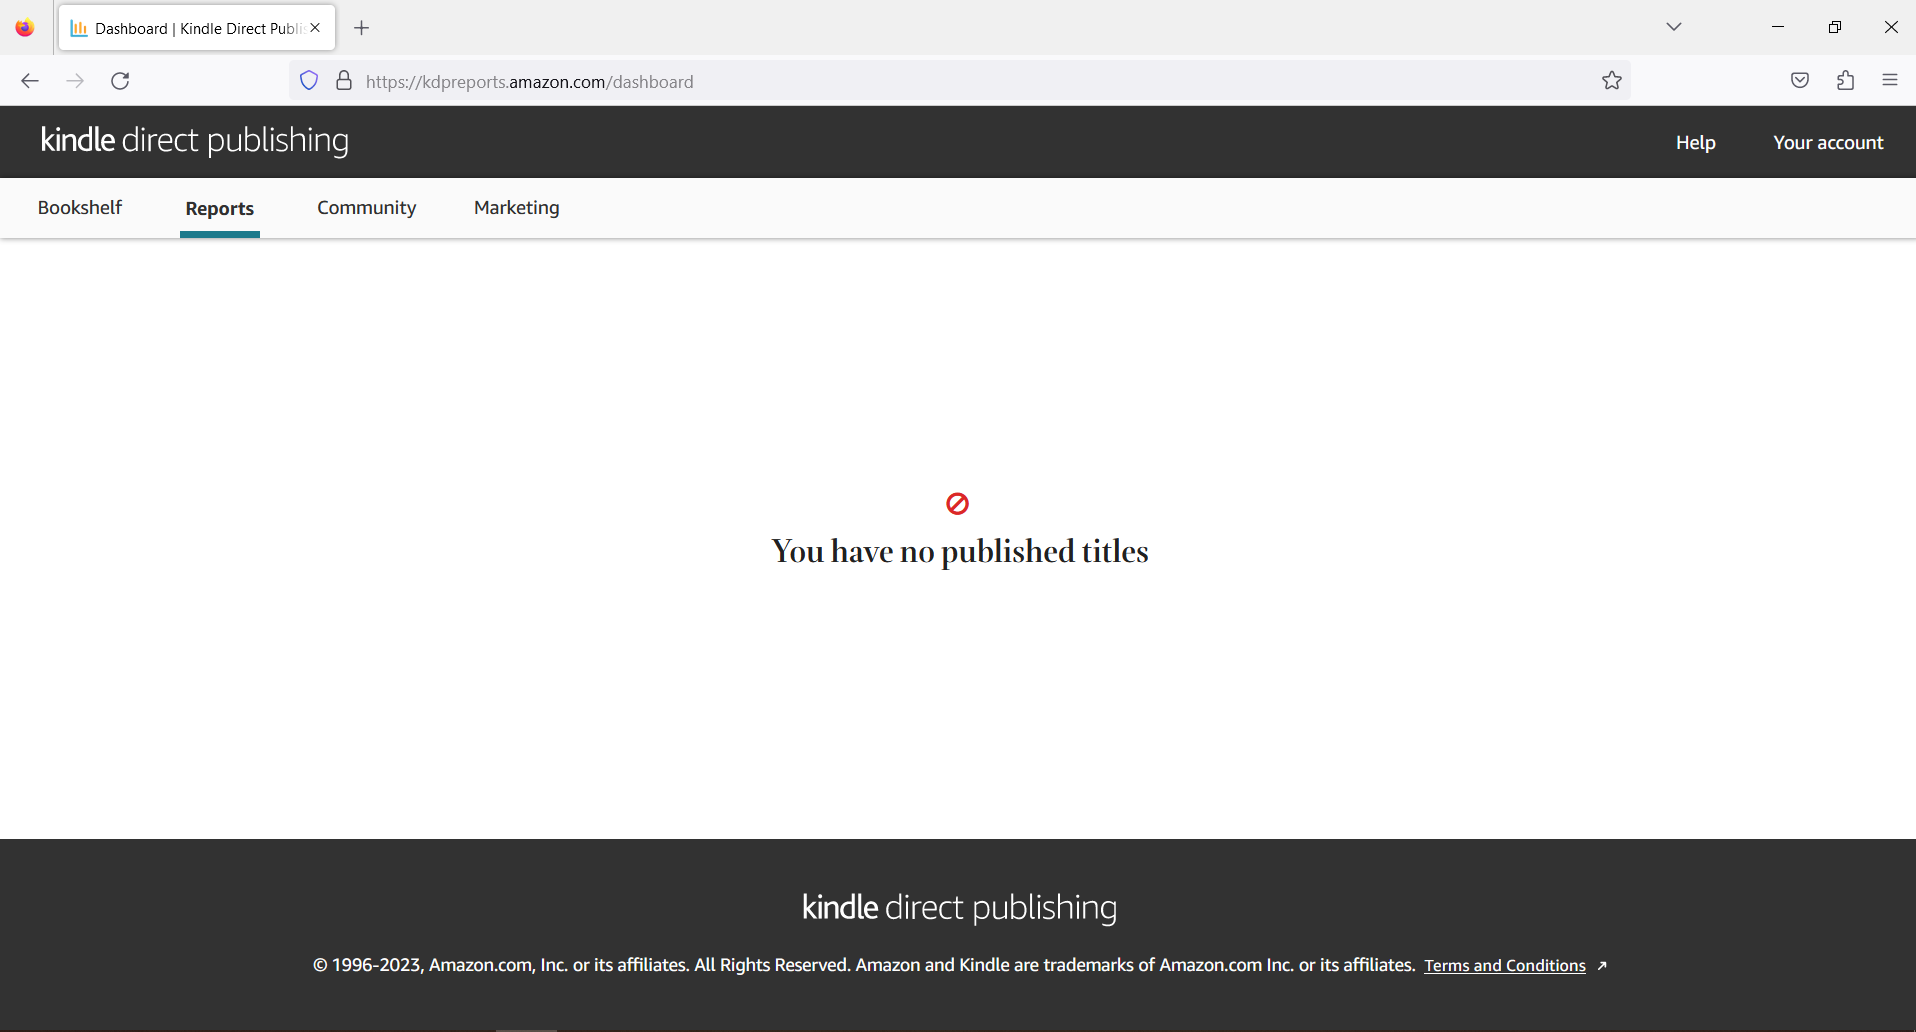Click the red no-published-titles icon
Image resolution: width=1916 pixels, height=1032 pixels.
[958, 503]
